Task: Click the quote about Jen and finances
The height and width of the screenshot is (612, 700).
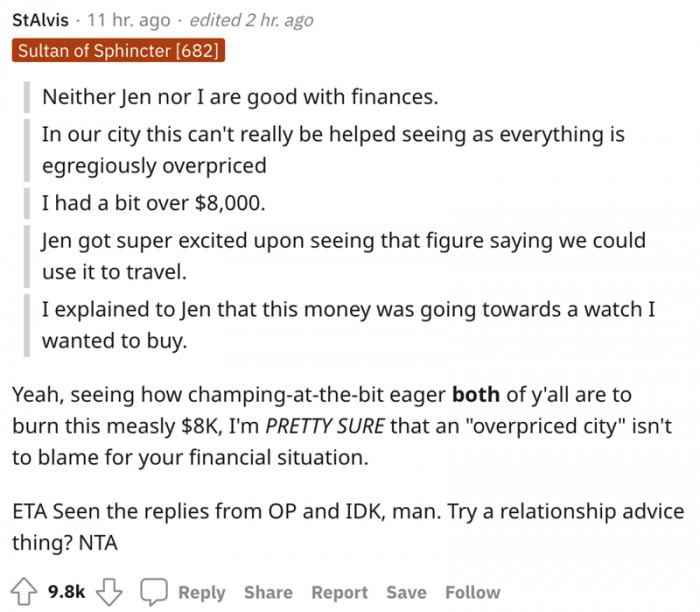Action: tap(240, 99)
